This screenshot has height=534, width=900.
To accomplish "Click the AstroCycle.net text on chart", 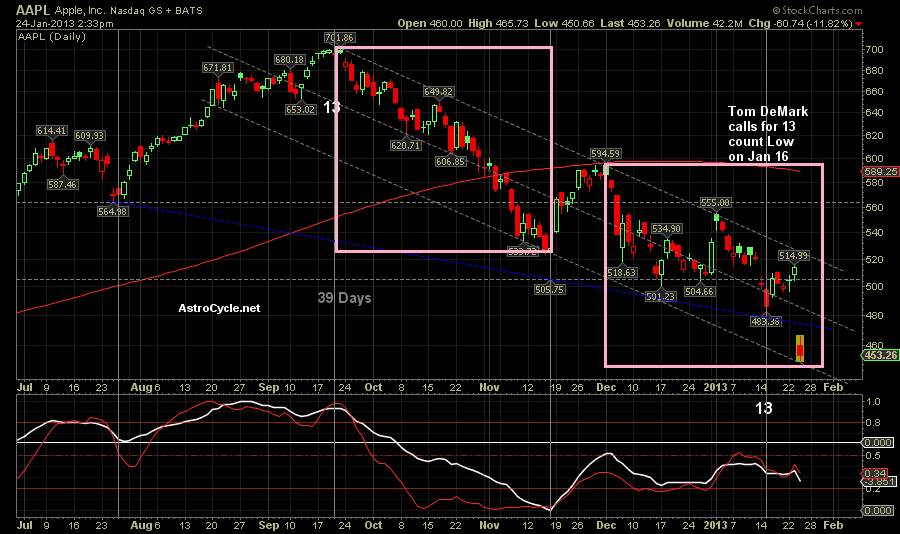I will [219, 308].
